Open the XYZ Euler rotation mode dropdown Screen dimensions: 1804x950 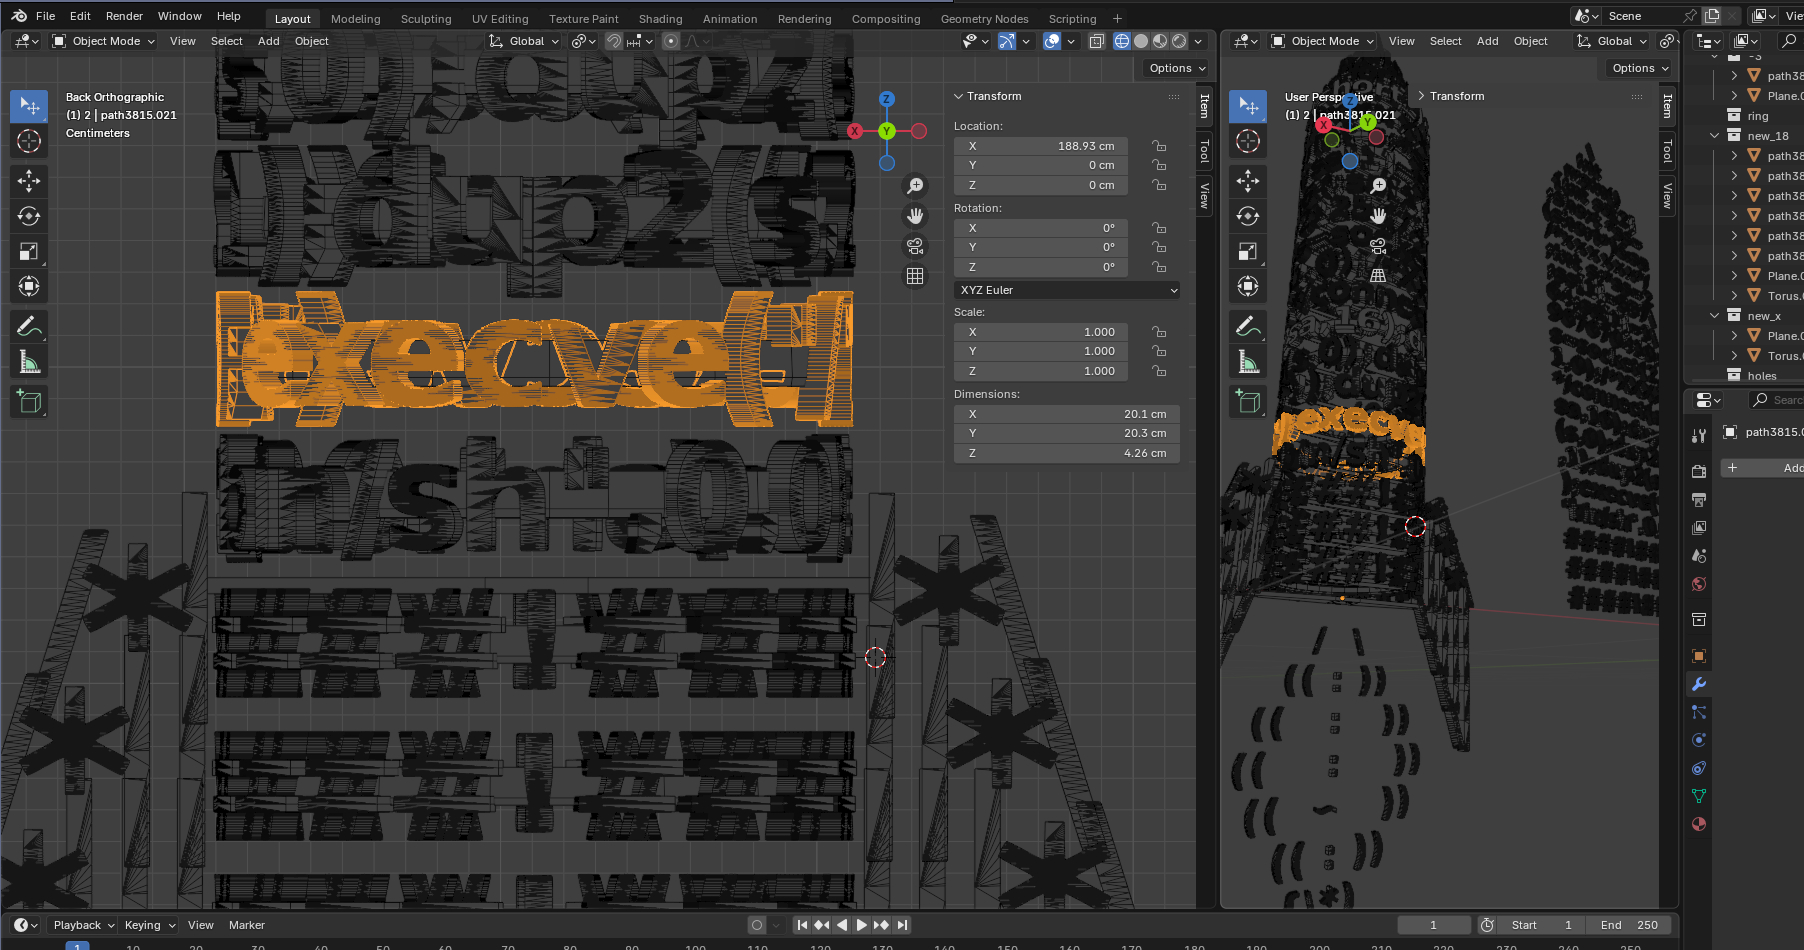tap(1067, 290)
